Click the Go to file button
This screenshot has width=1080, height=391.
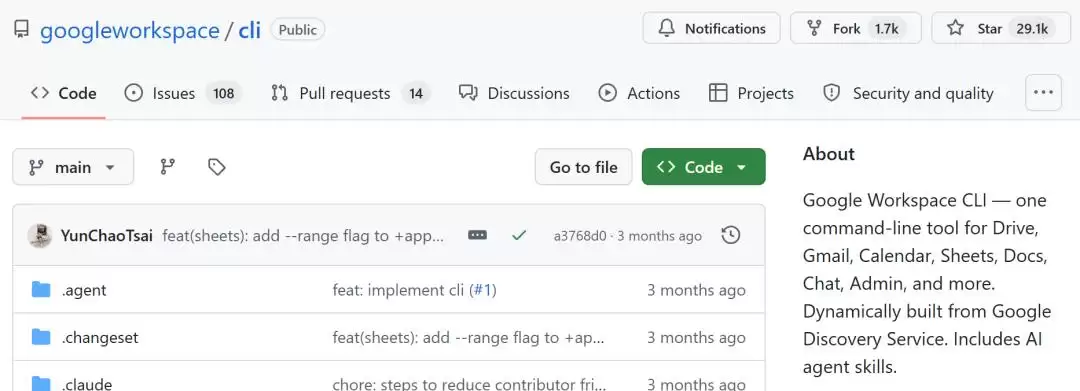(583, 167)
